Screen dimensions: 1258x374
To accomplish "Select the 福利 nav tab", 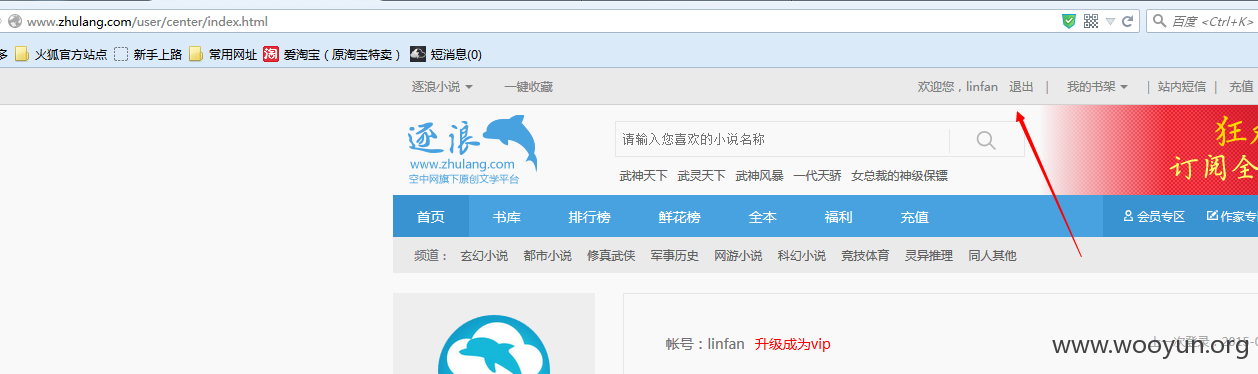I will pyautogui.click(x=838, y=217).
